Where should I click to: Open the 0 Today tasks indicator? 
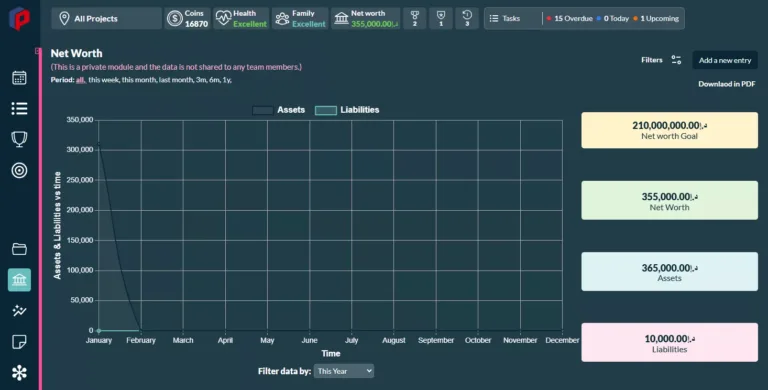pos(613,19)
